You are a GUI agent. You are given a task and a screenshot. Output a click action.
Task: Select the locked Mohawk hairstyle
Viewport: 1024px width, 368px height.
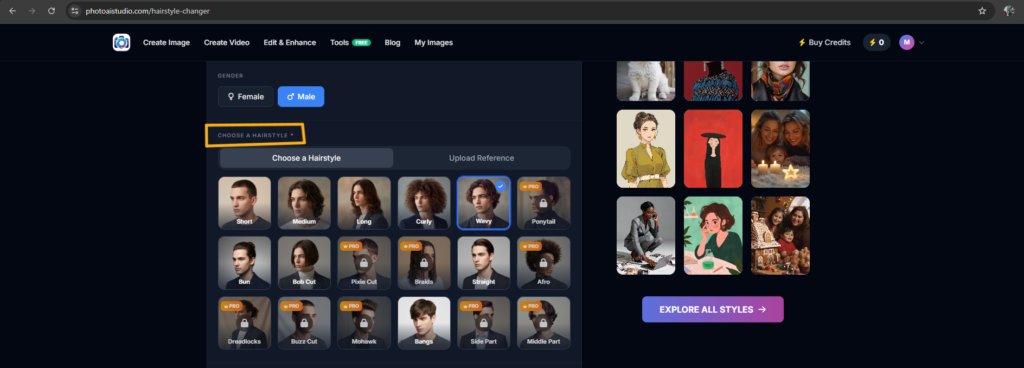364,323
